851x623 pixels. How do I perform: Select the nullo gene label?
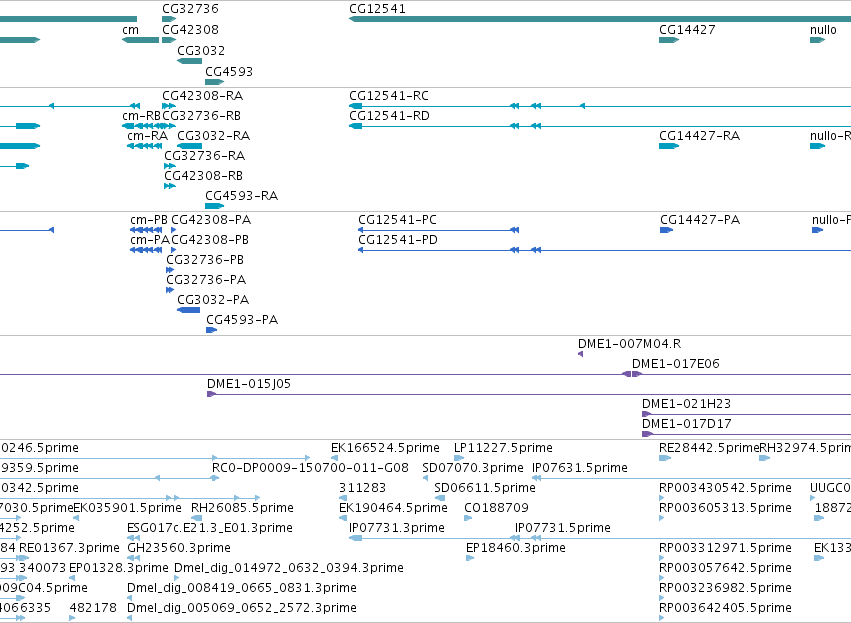[x=823, y=30]
